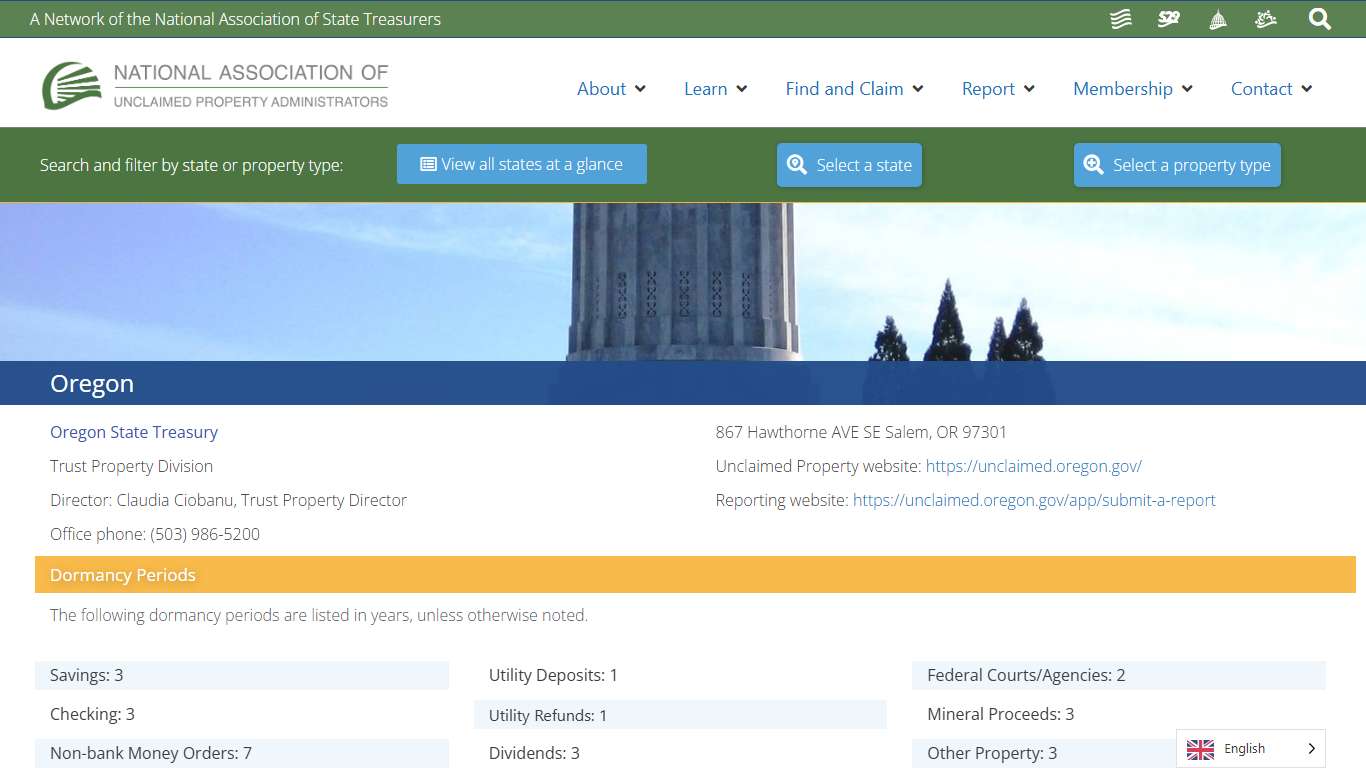This screenshot has width=1366, height=768.
Task: Click the capitol dome icon in top bar
Action: (1217, 18)
